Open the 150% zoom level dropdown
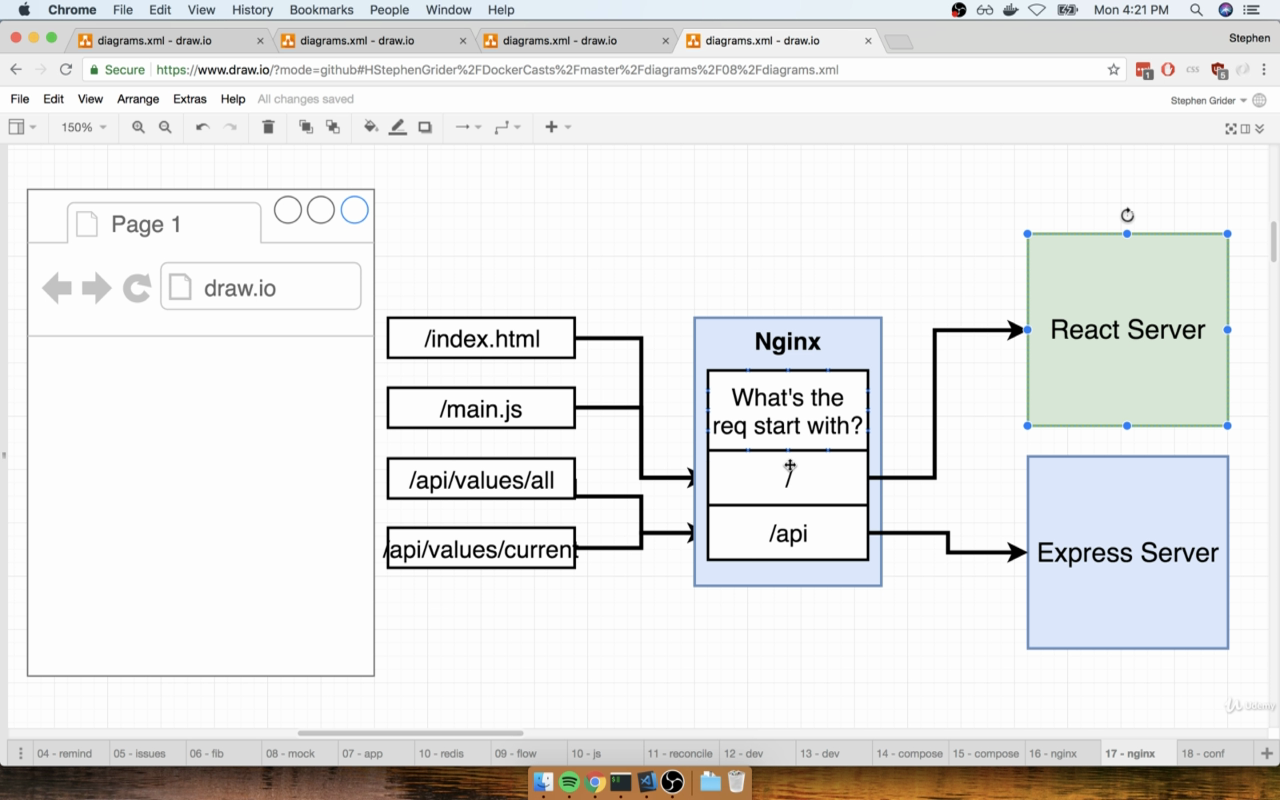 pos(84,127)
